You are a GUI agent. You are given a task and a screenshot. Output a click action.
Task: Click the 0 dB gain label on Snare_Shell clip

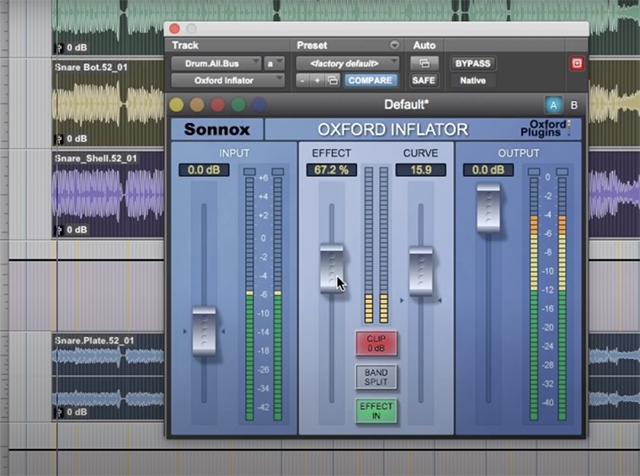tap(77, 230)
